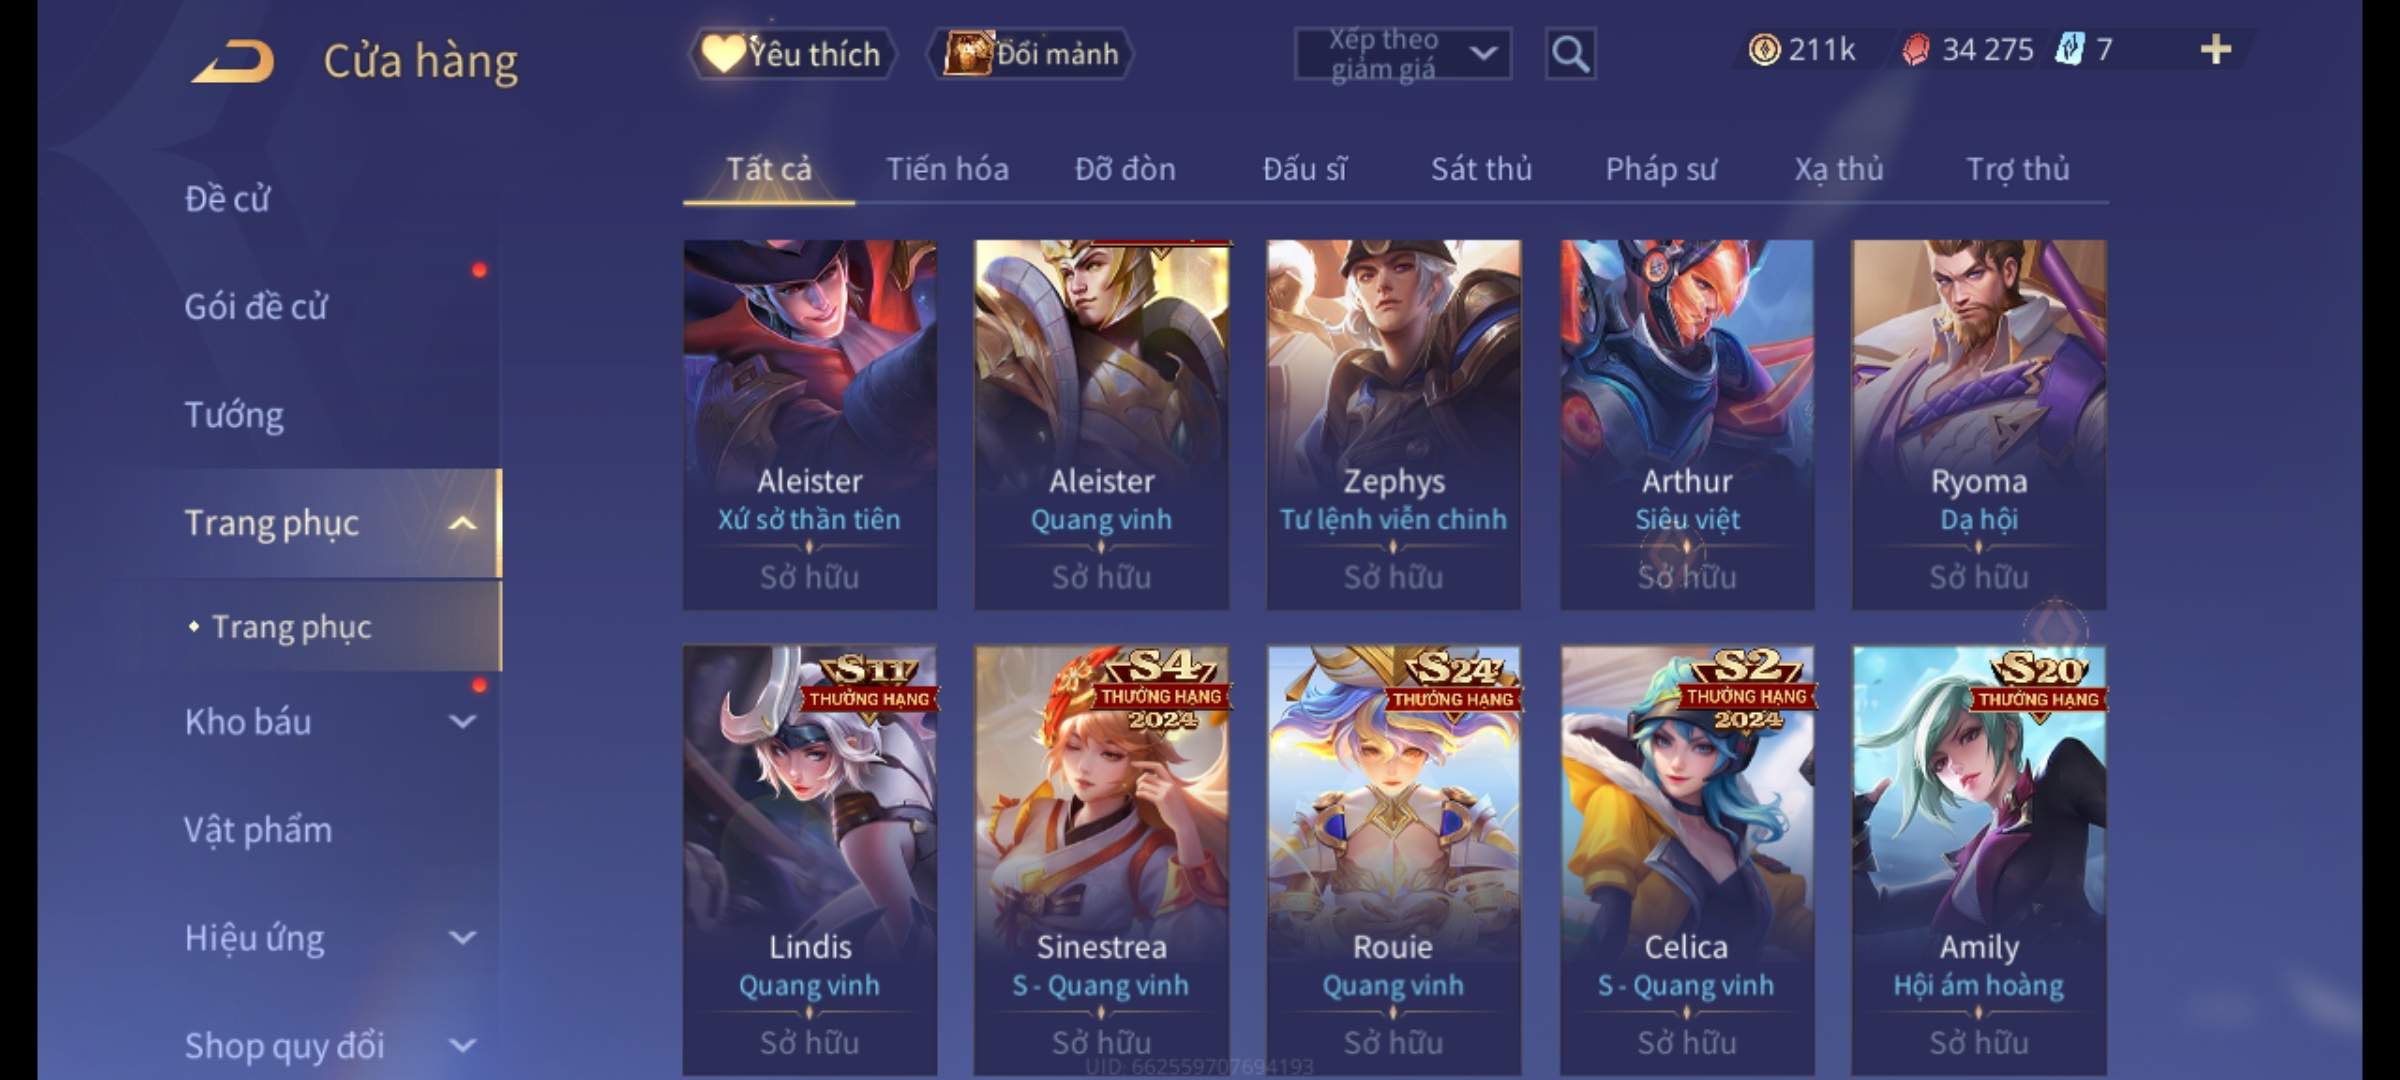Open Yêu thích heart favorites
This screenshot has width=2400, height=1080.
point(792,54)
